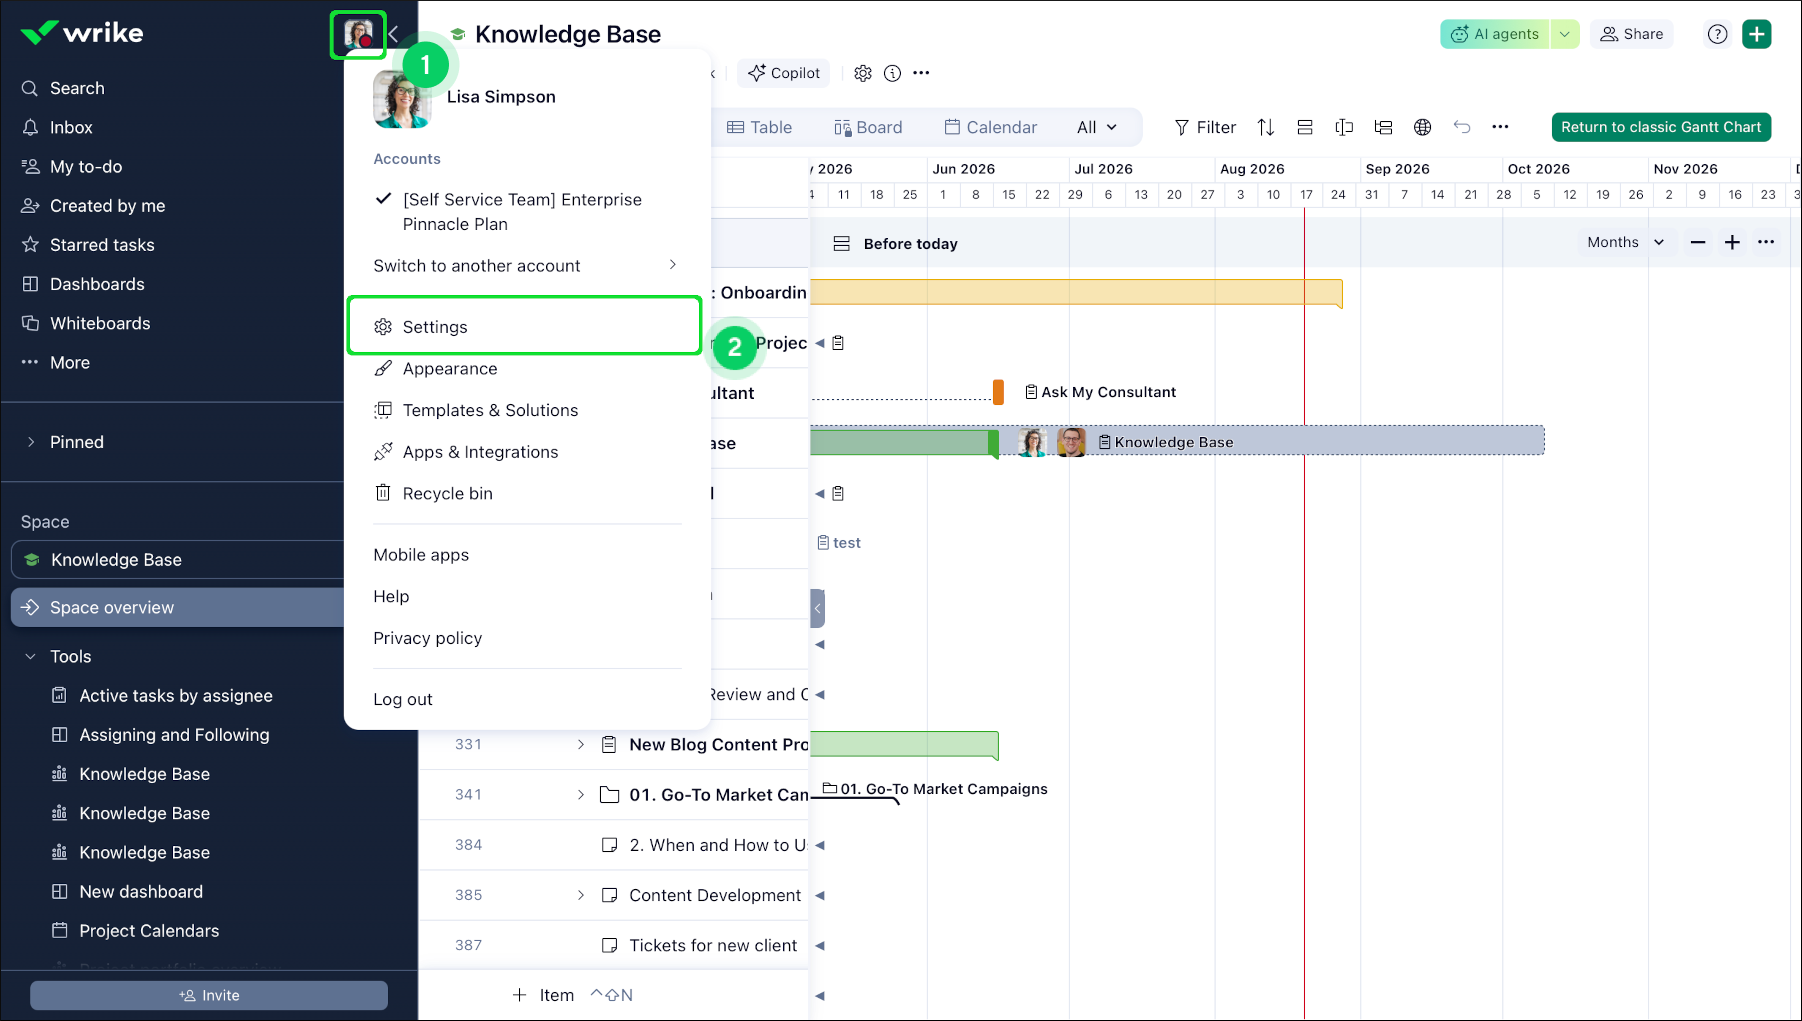This screenshot has height=1021, width=1802.
Task: Open dropdown arrow next to AI agents
Action: tap(1565, 34)
